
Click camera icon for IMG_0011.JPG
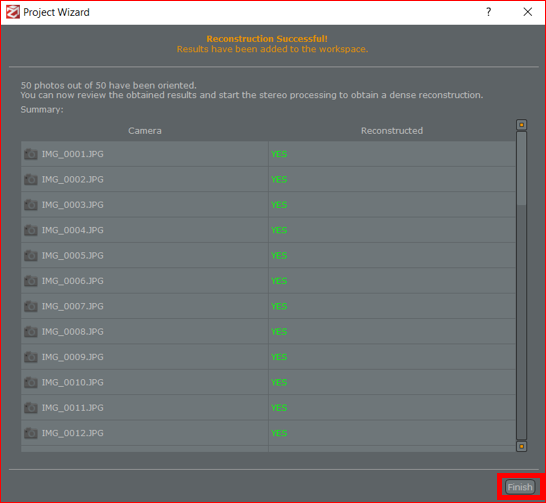coord(31,408)
